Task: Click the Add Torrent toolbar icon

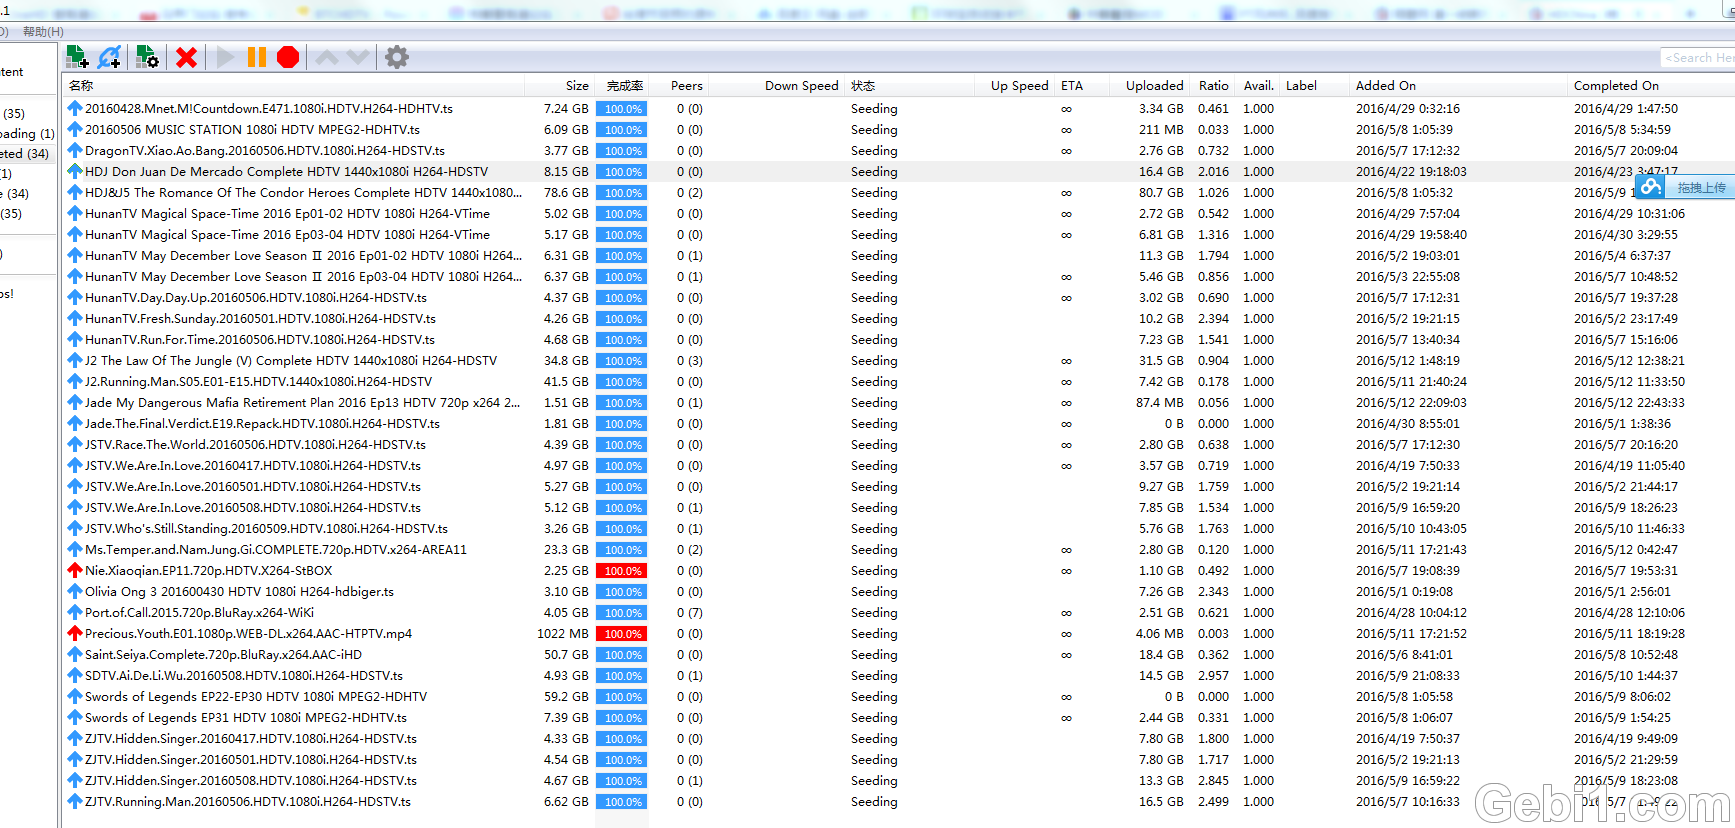Action: click(x=77, y=57)
